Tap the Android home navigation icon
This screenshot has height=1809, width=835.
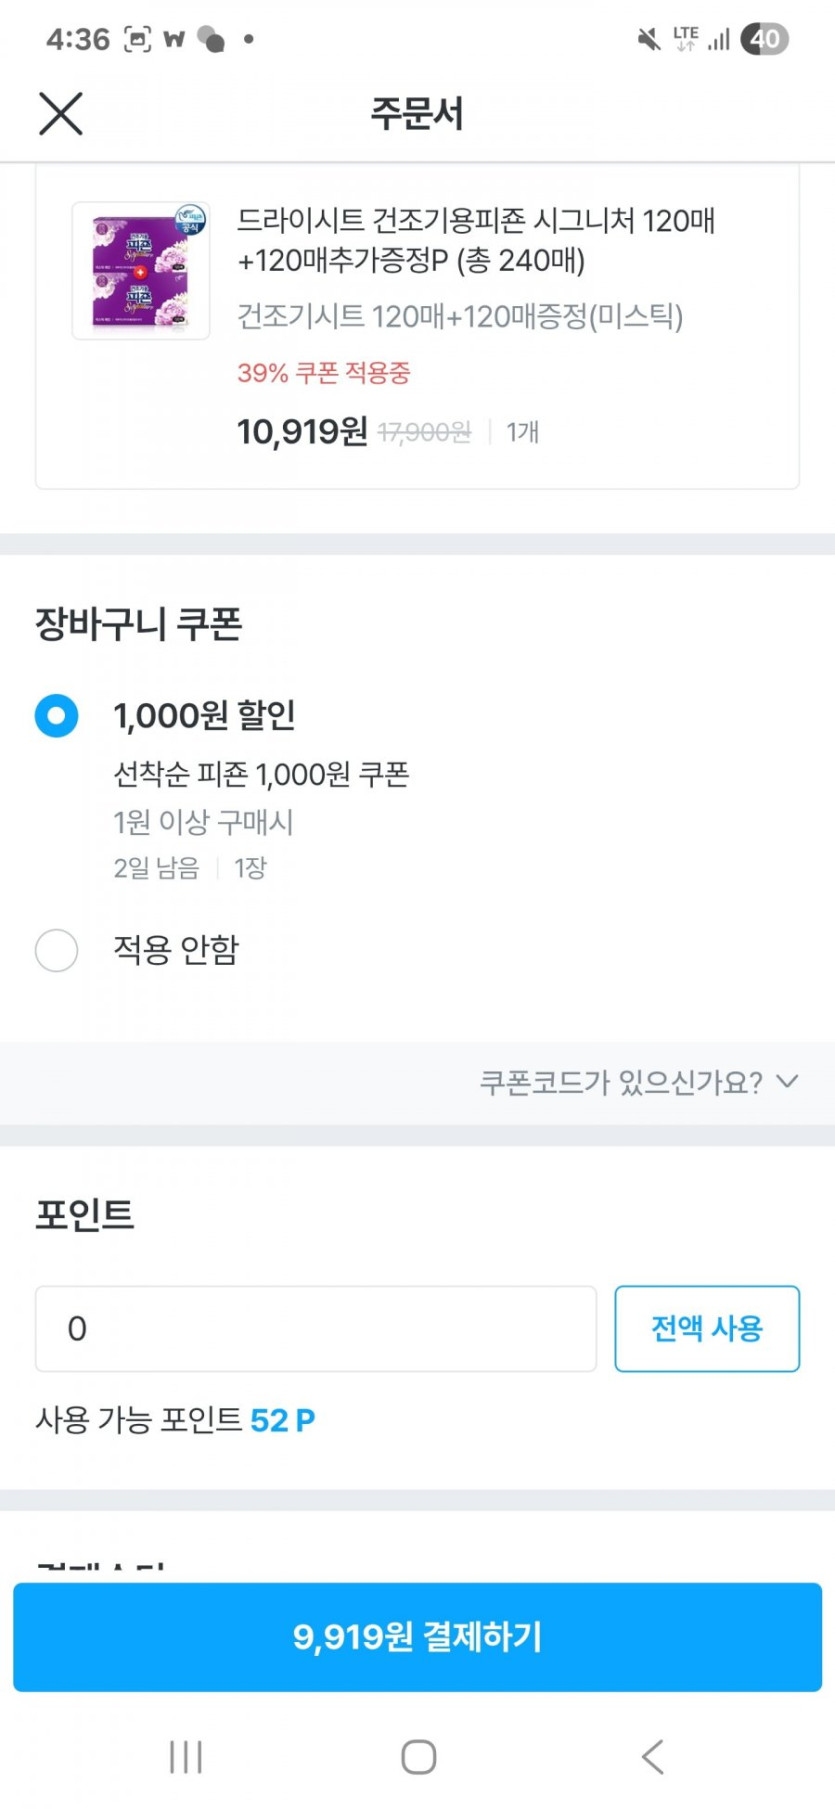point(418,1757)
